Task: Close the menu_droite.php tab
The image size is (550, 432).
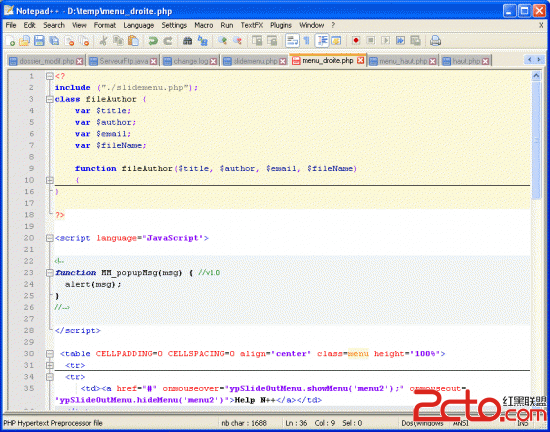Action: tap(360, 60)
